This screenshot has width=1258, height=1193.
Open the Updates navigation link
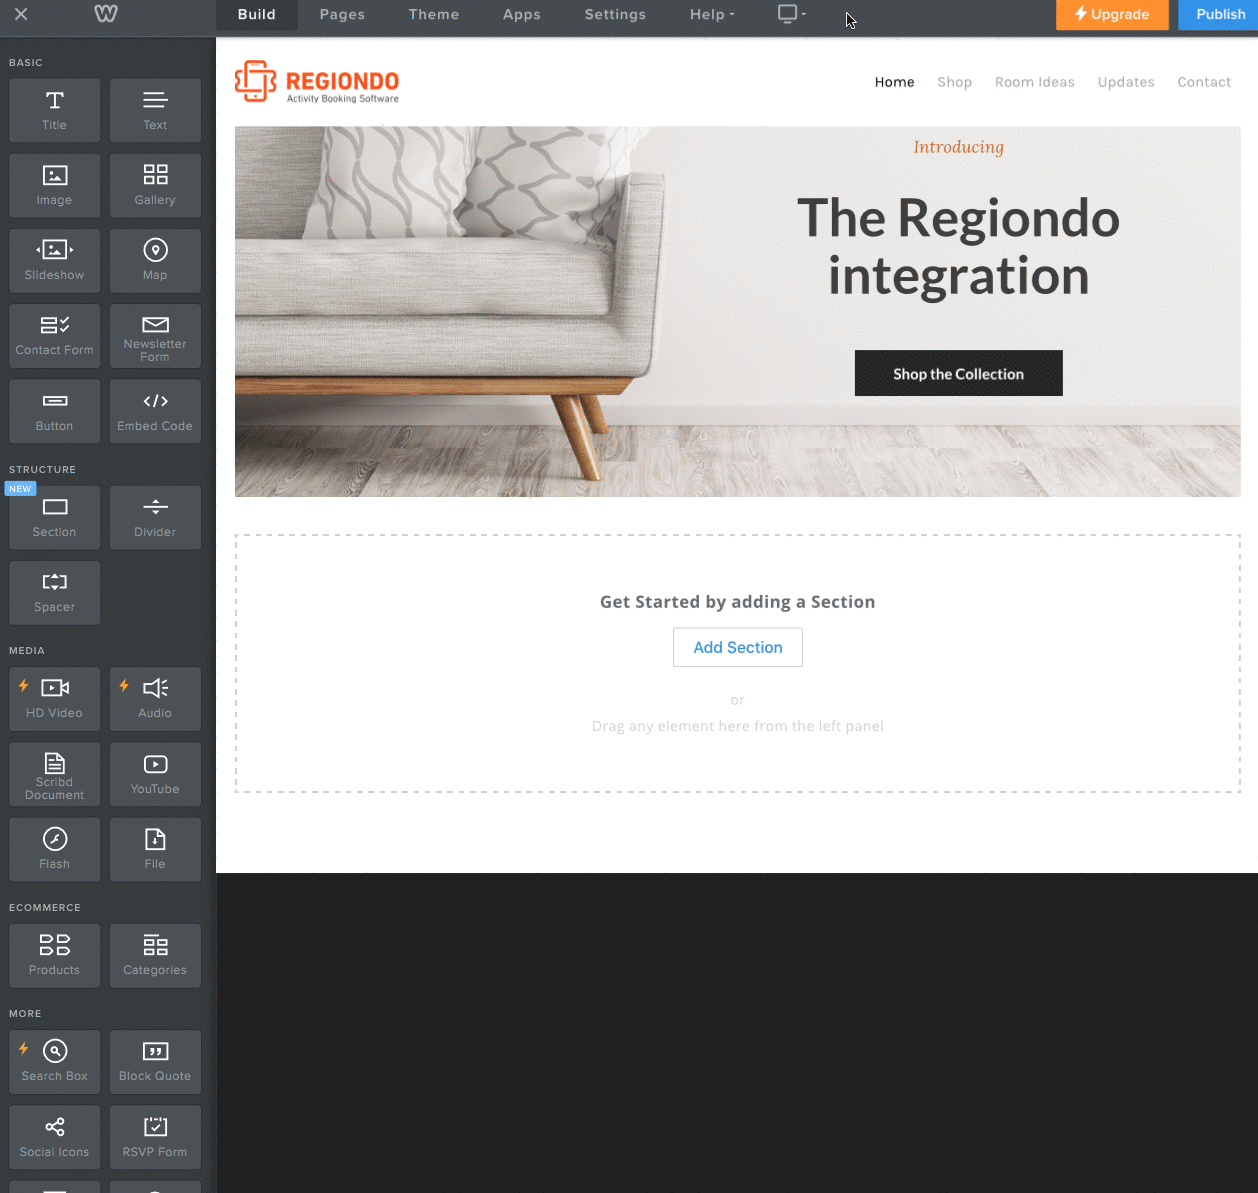pos(1126,82)
